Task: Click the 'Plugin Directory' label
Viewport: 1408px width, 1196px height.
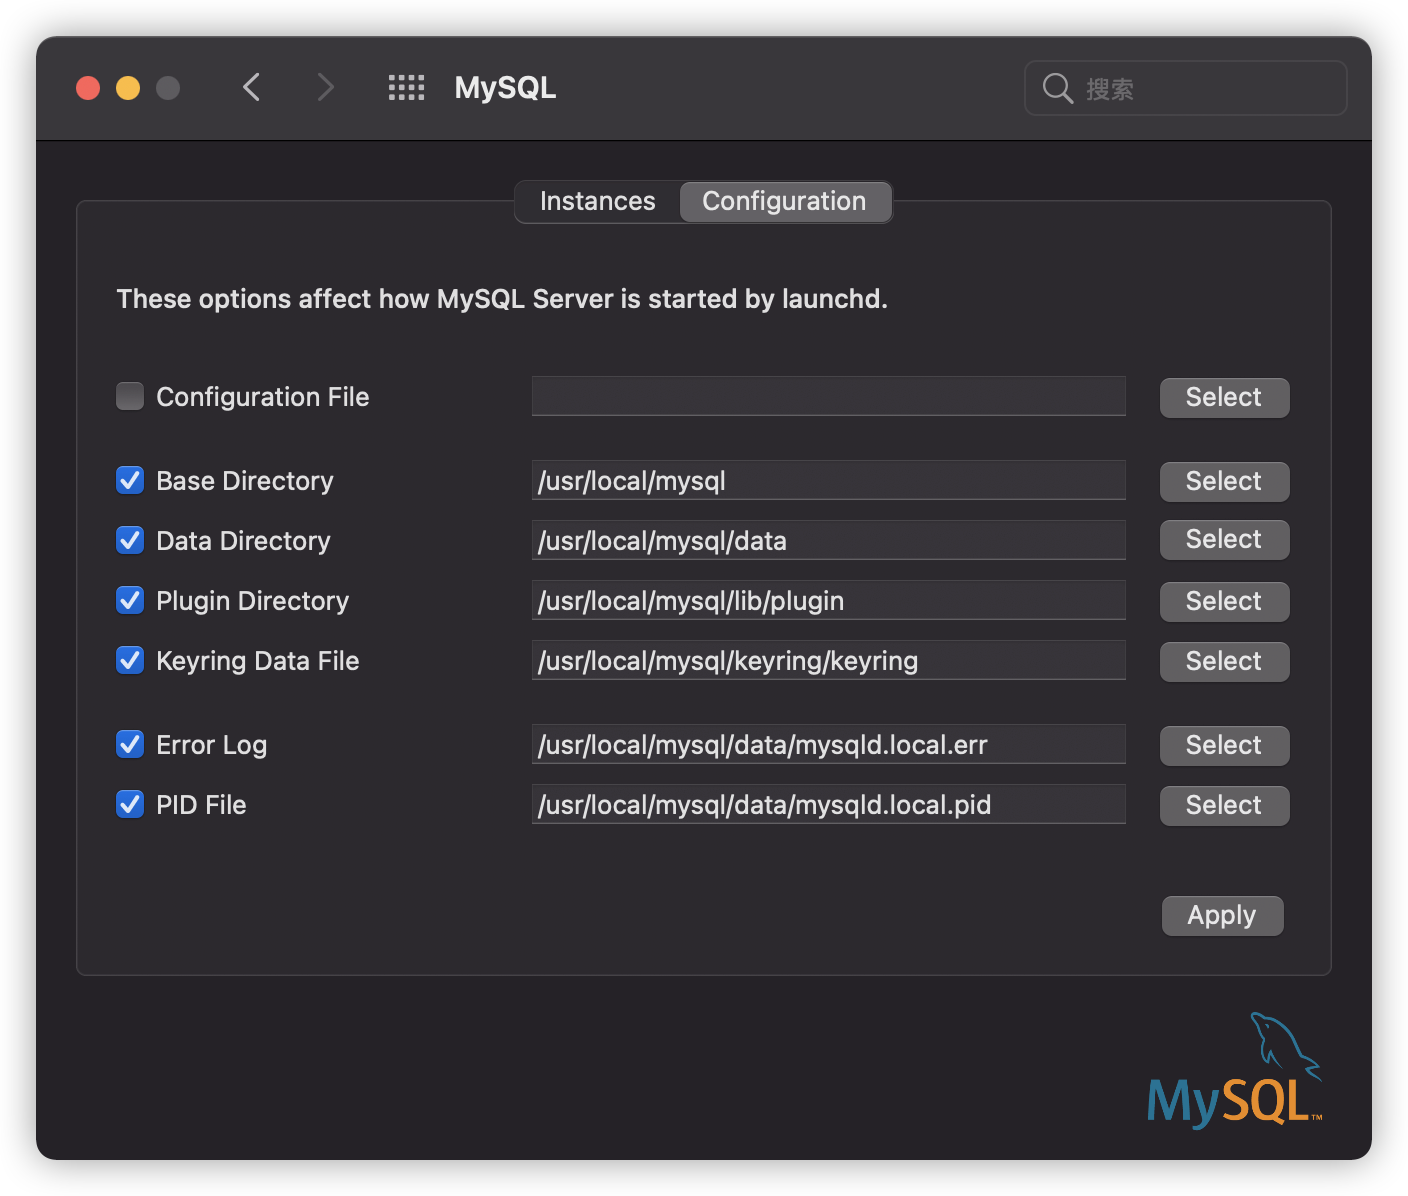Action: (x=253, y=601)
